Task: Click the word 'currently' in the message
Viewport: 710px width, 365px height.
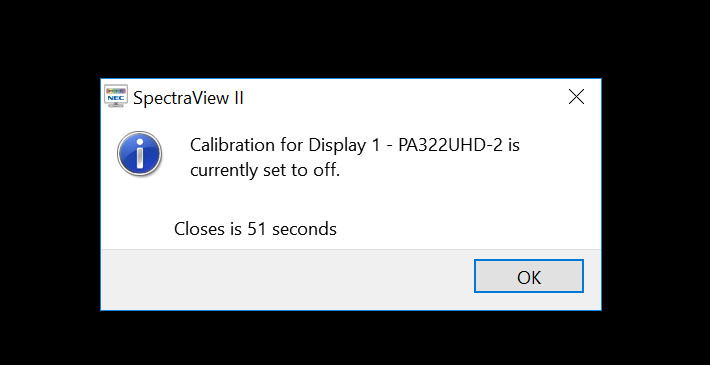Action: tap(224, 172)
